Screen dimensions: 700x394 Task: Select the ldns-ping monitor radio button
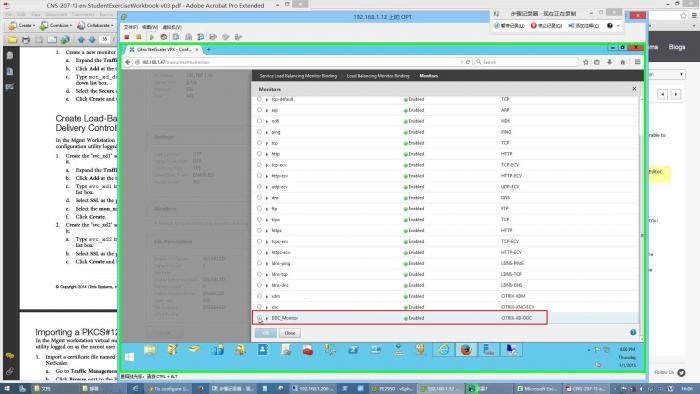[259, 263]
